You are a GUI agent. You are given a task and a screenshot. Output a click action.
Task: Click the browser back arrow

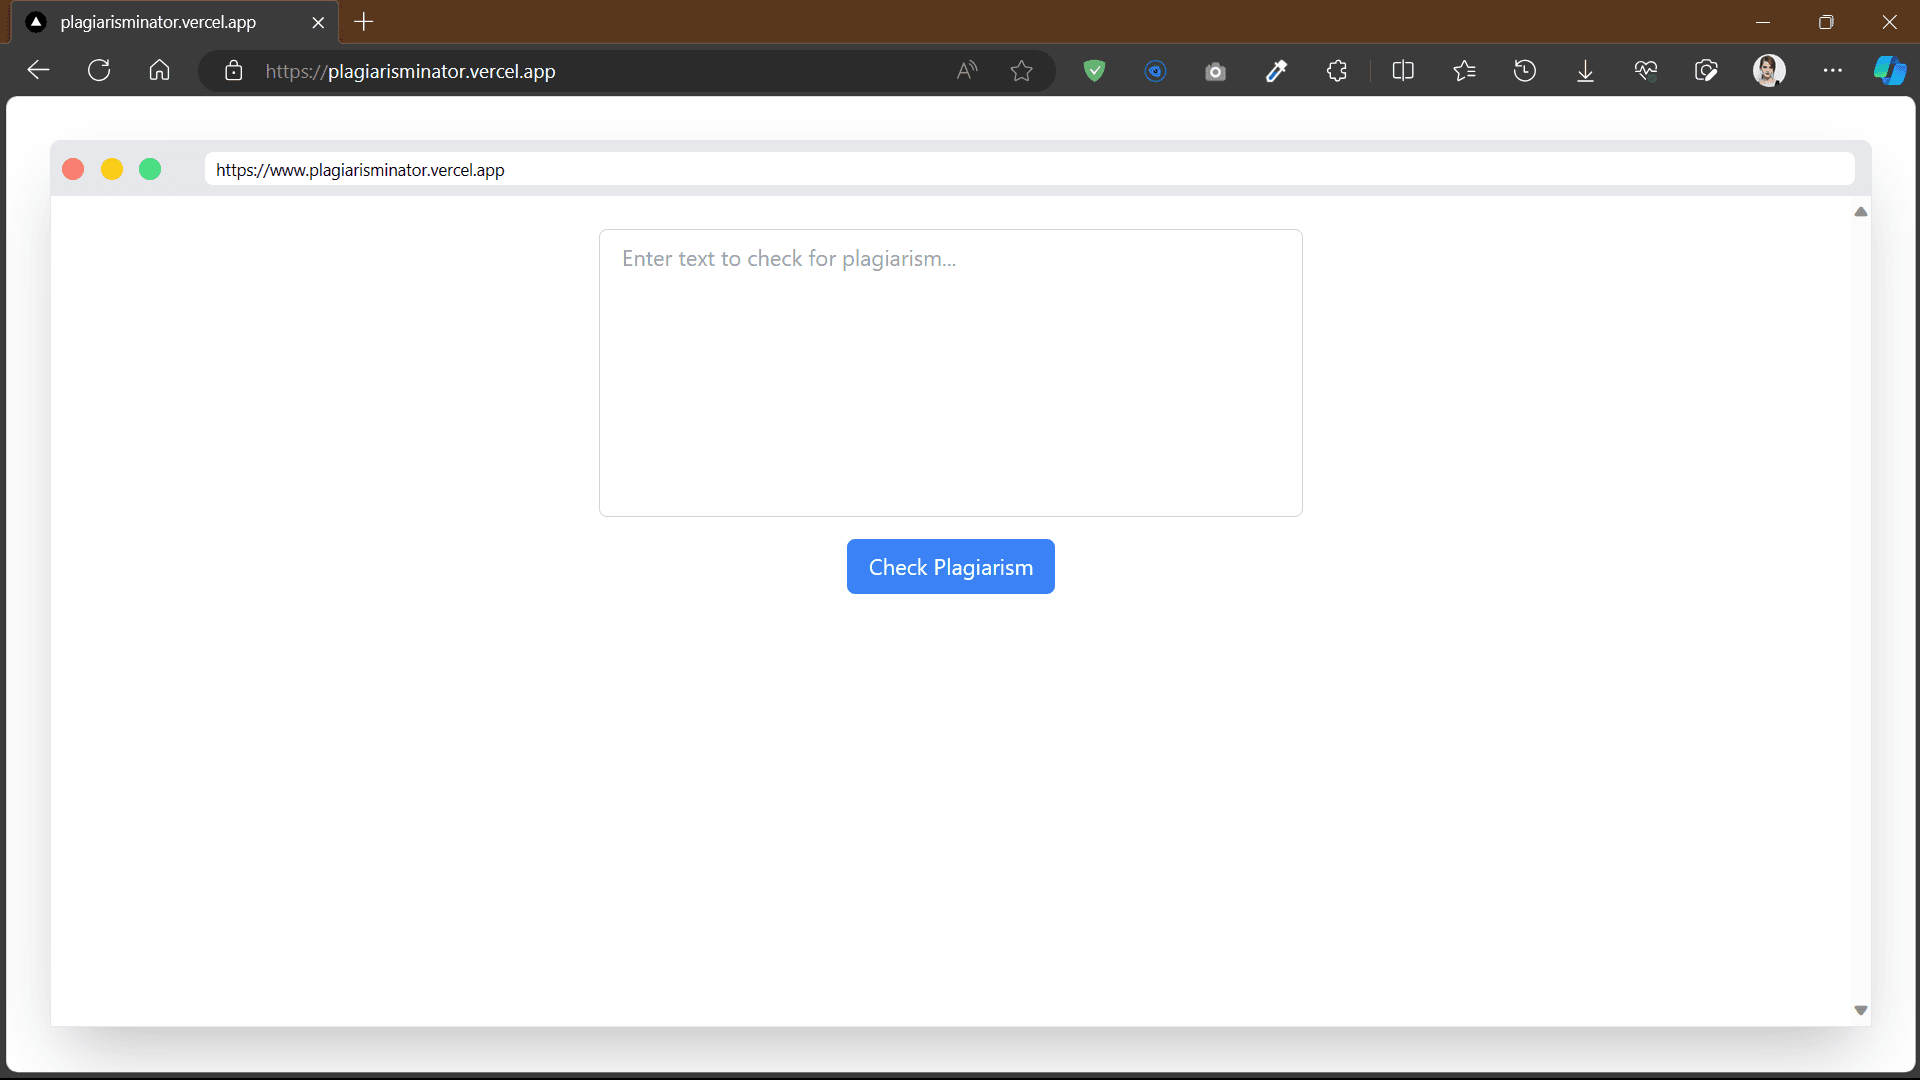pos(38,71)
